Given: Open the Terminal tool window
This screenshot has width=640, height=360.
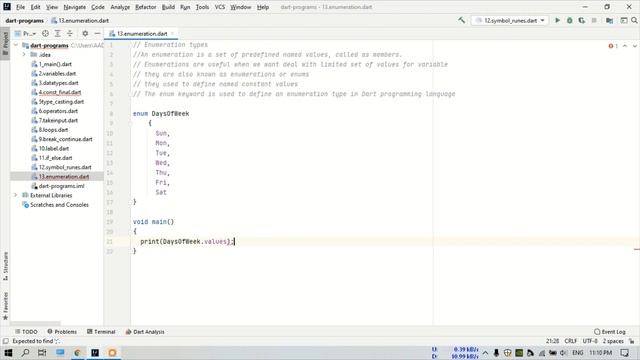Looking at the screenshot, I should coord(101,332).
